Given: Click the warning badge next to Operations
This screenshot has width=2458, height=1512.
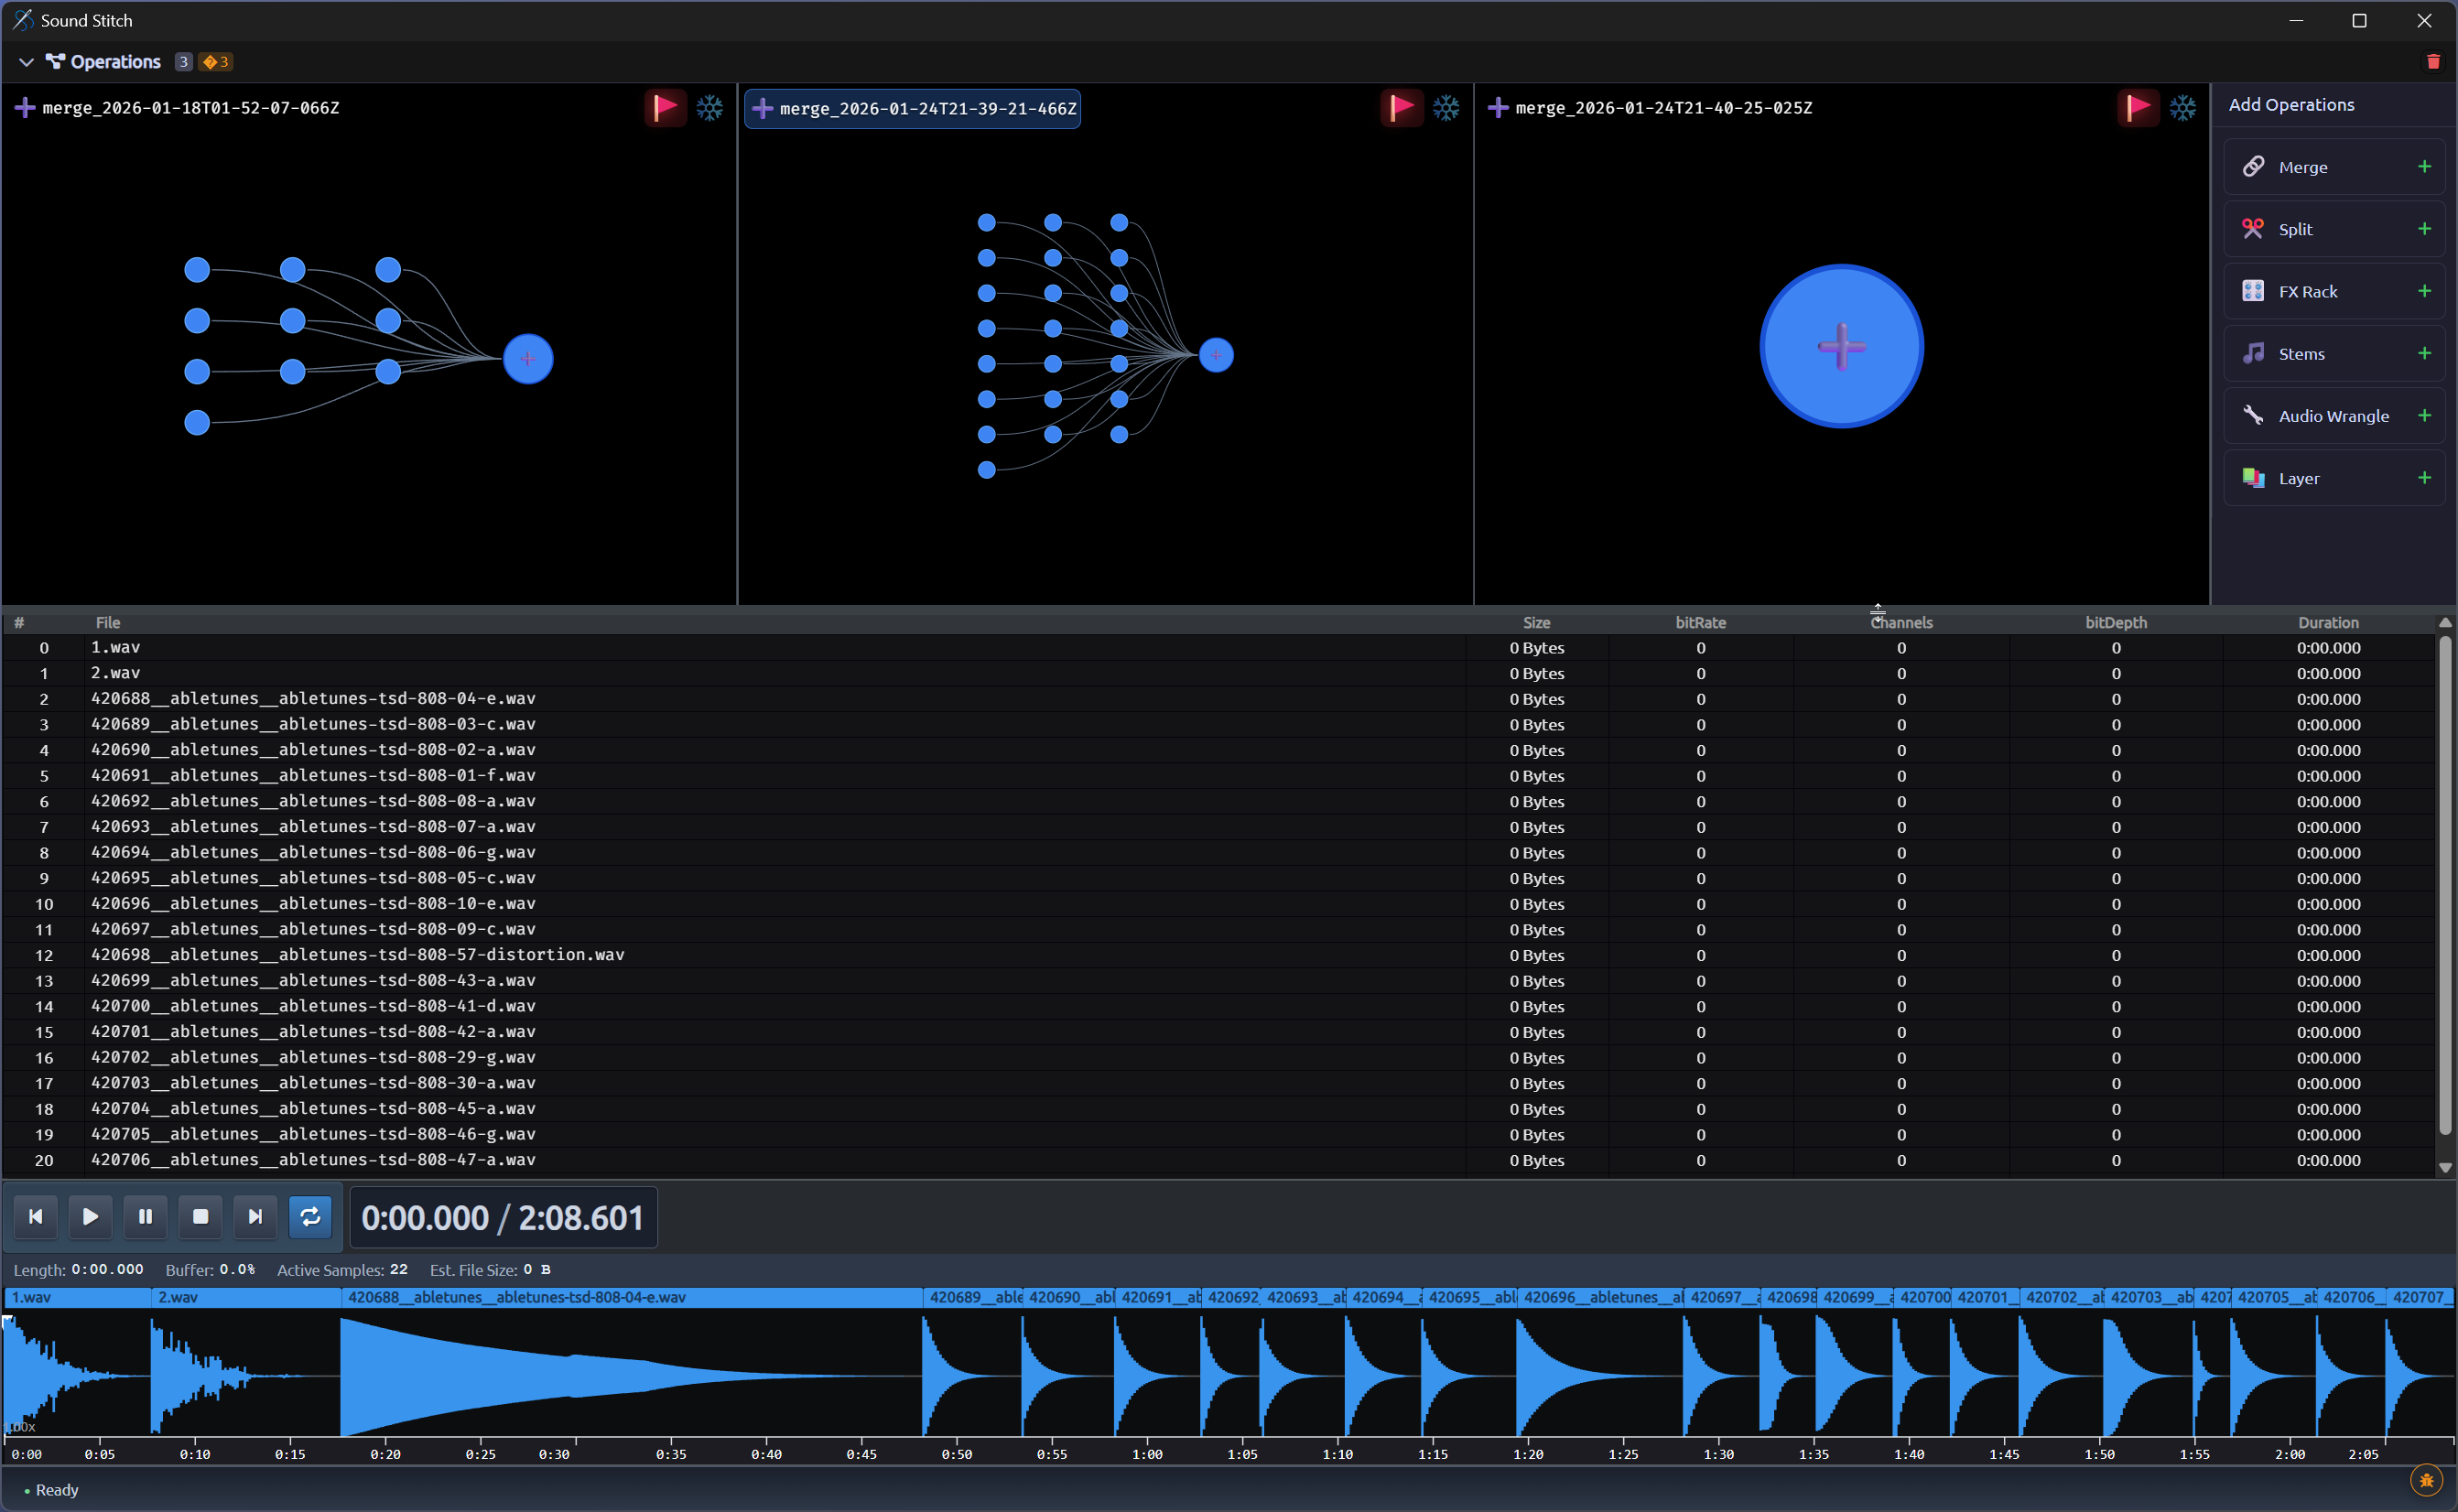Looking at the screenshot, I should pos(214,61).
